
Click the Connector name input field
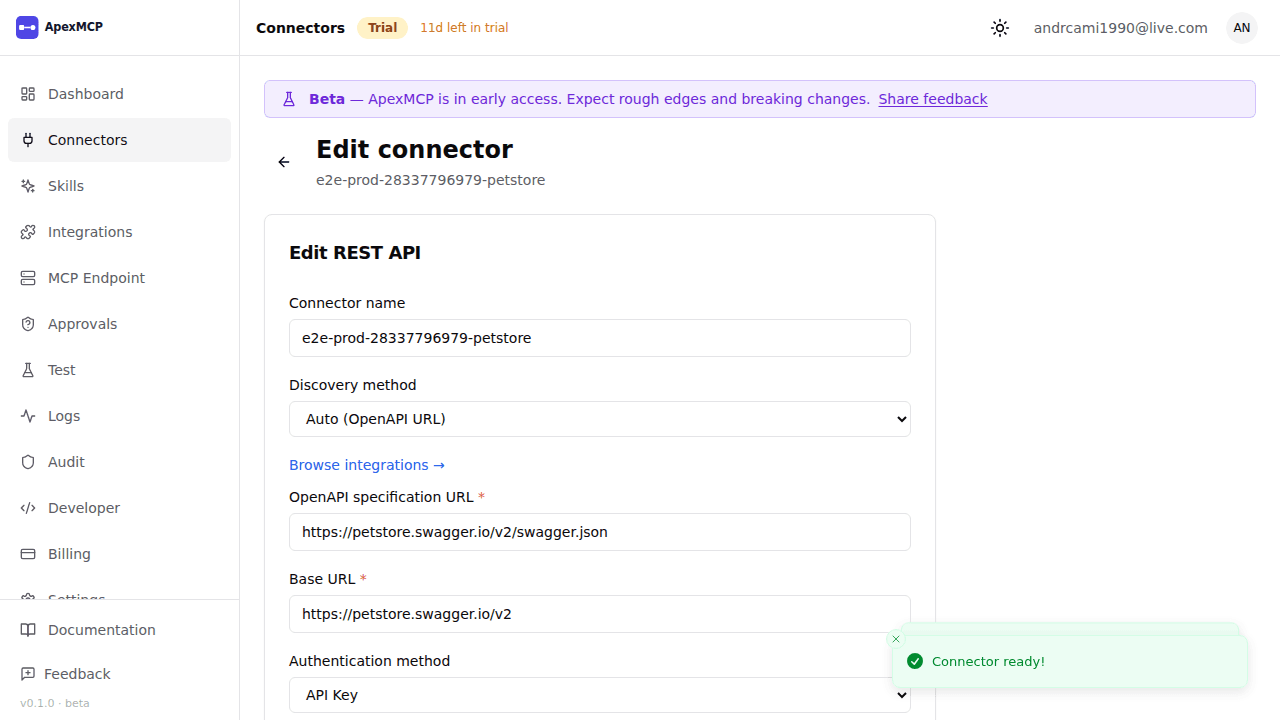pos(600,338)
